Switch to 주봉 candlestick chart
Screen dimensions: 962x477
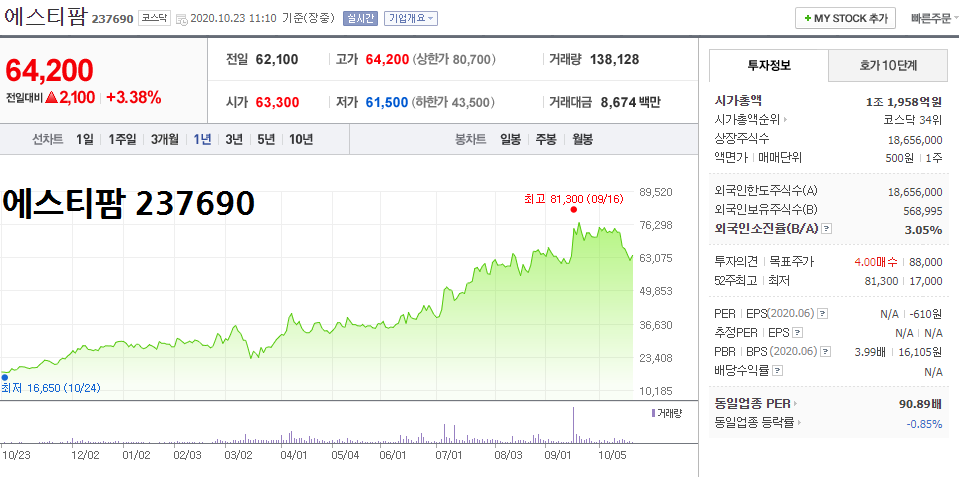click(546, 139)
